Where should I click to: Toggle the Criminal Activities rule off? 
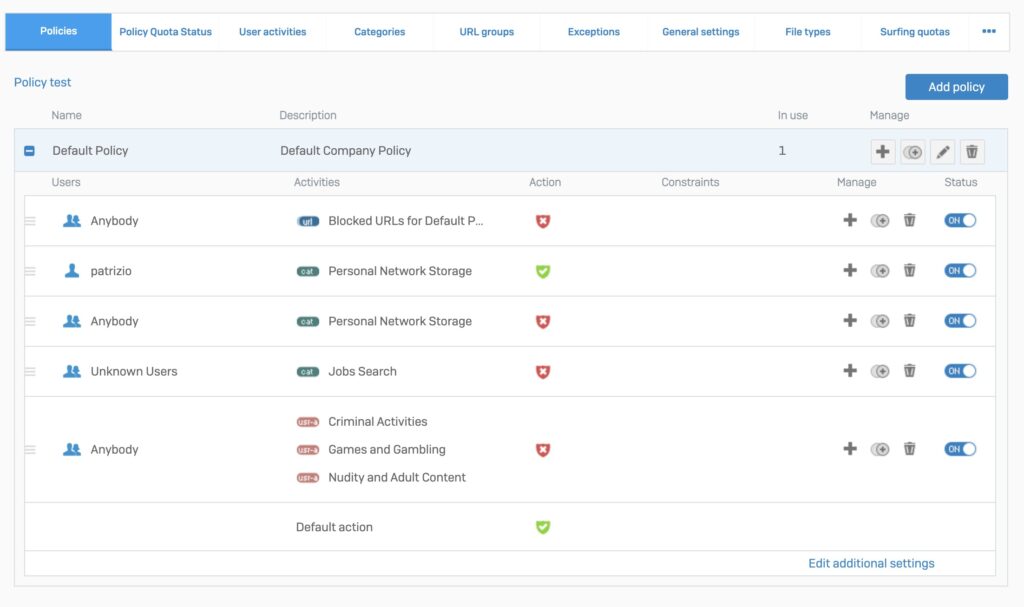pyautogui.click(x=959, y=449)
